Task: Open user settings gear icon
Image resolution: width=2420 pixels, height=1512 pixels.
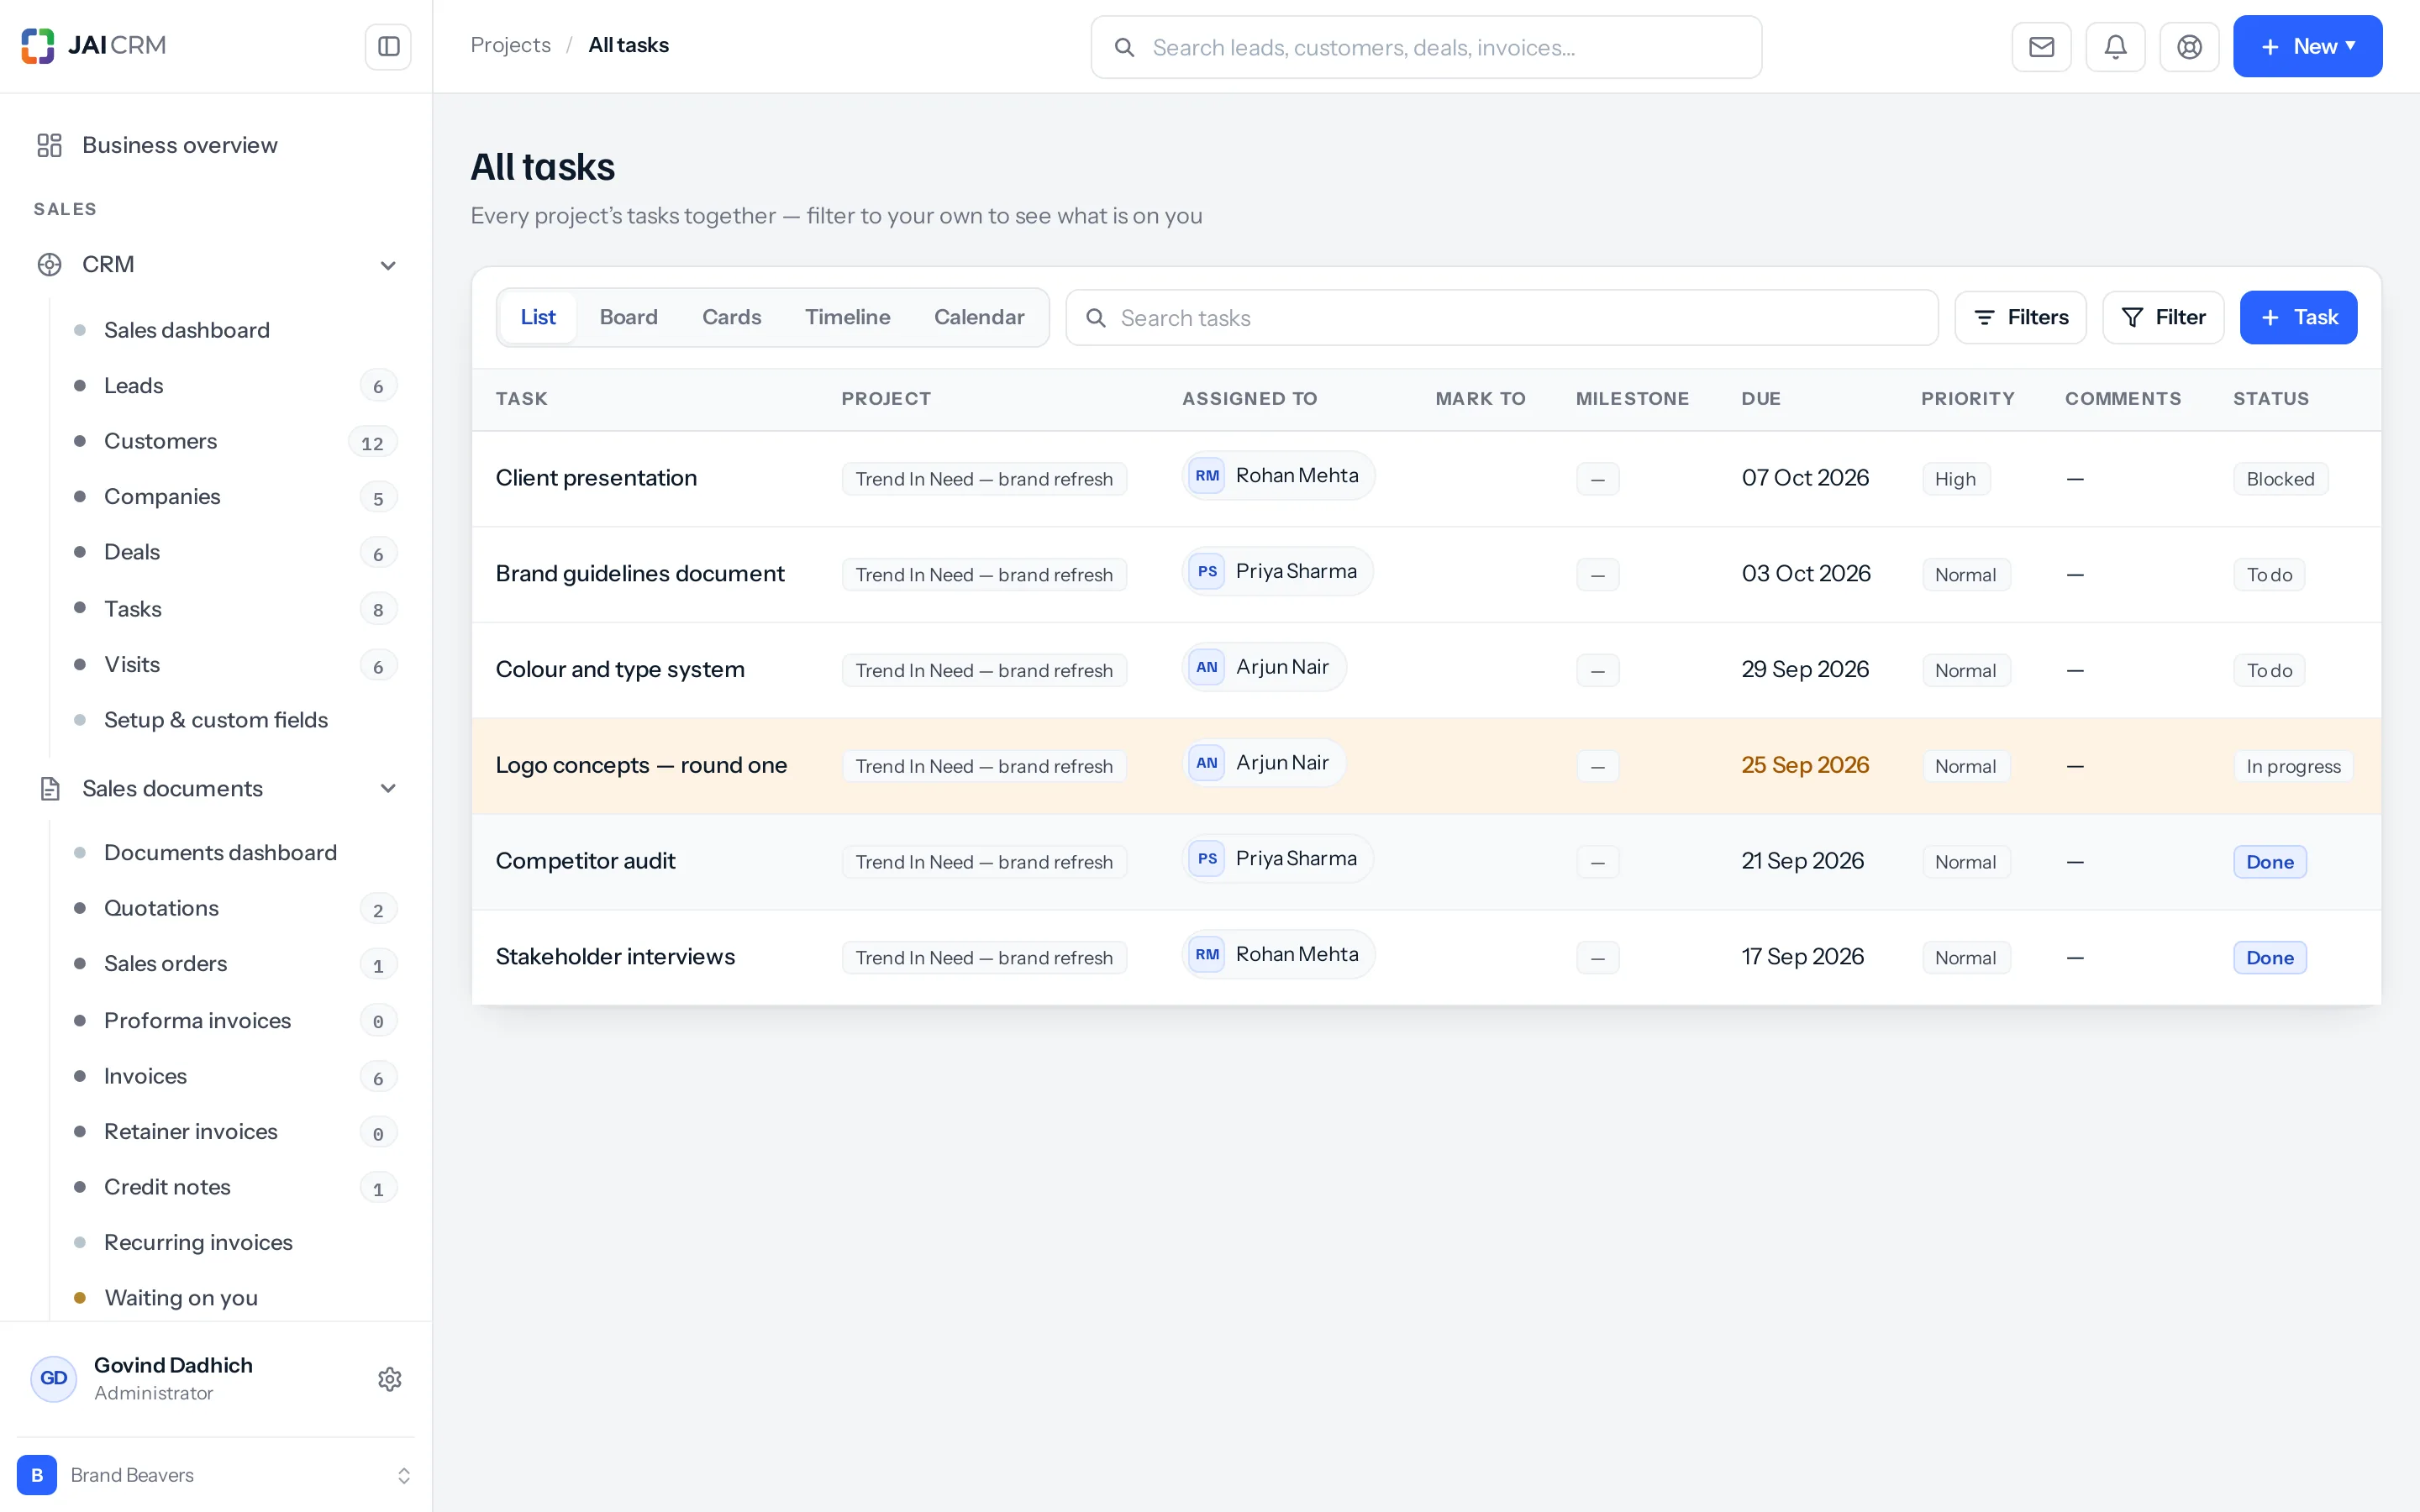Action: [x=390, y=1379]
